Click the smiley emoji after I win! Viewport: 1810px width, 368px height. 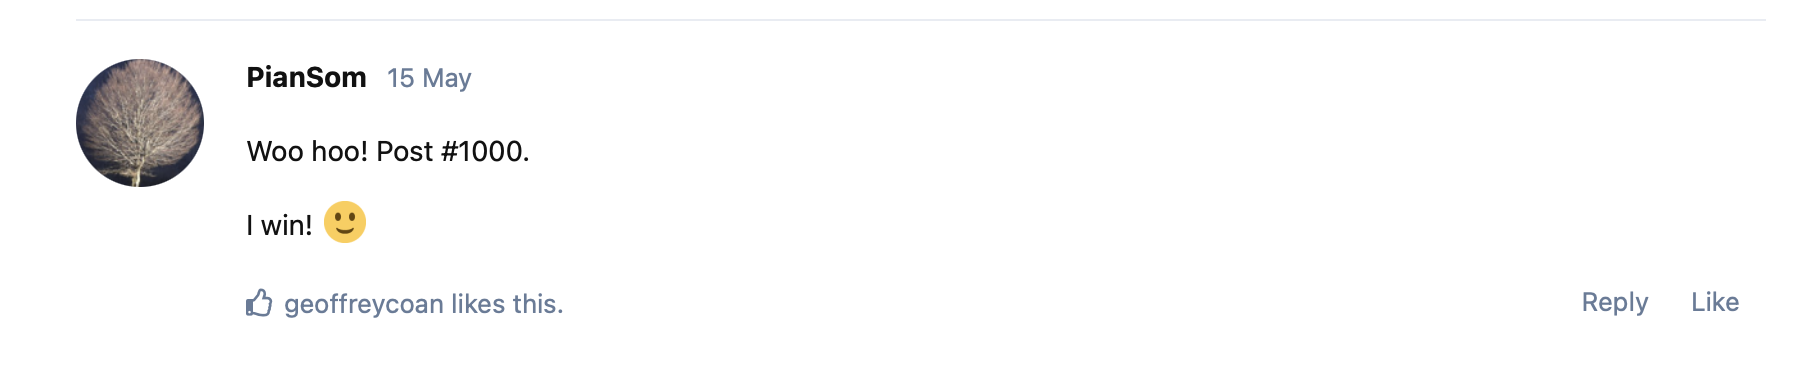(345, 223)
